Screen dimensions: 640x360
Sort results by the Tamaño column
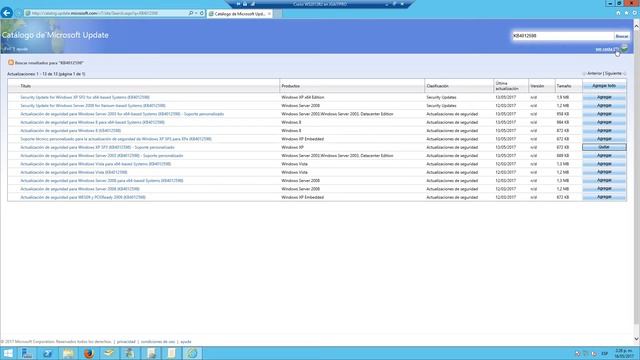(564, 86)
